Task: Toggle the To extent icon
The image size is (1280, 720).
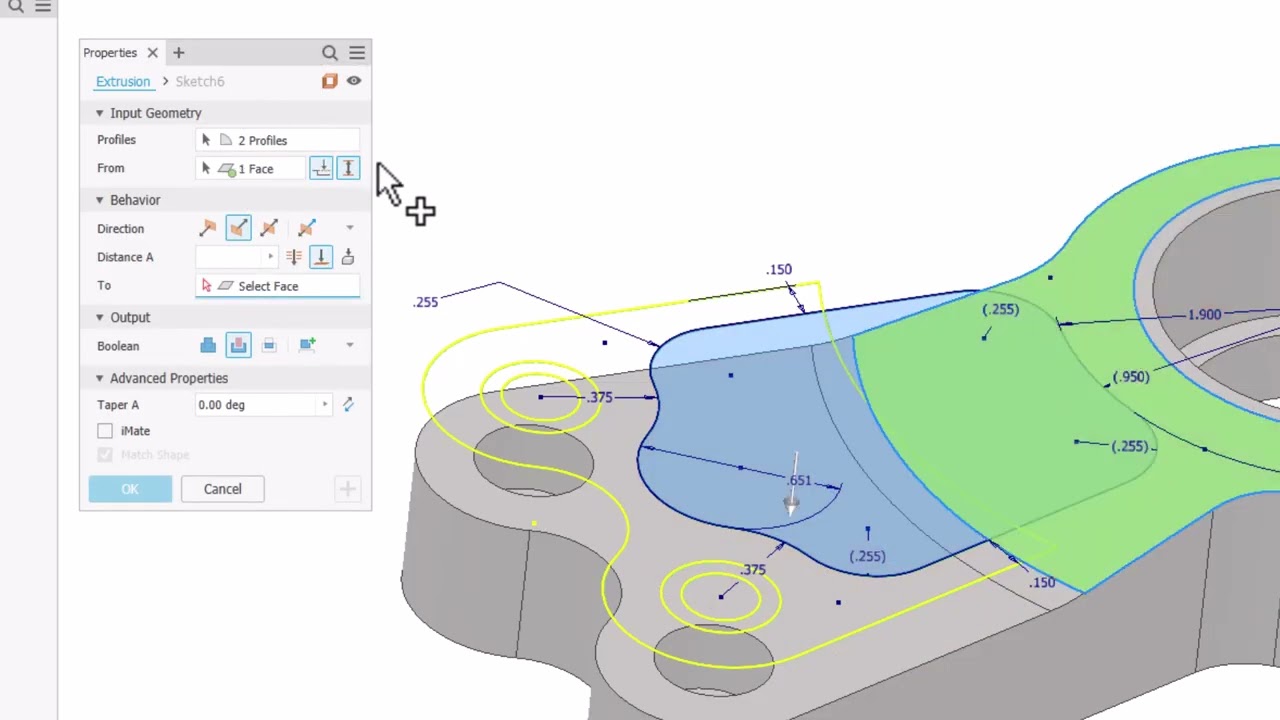Action: (321, 257)
